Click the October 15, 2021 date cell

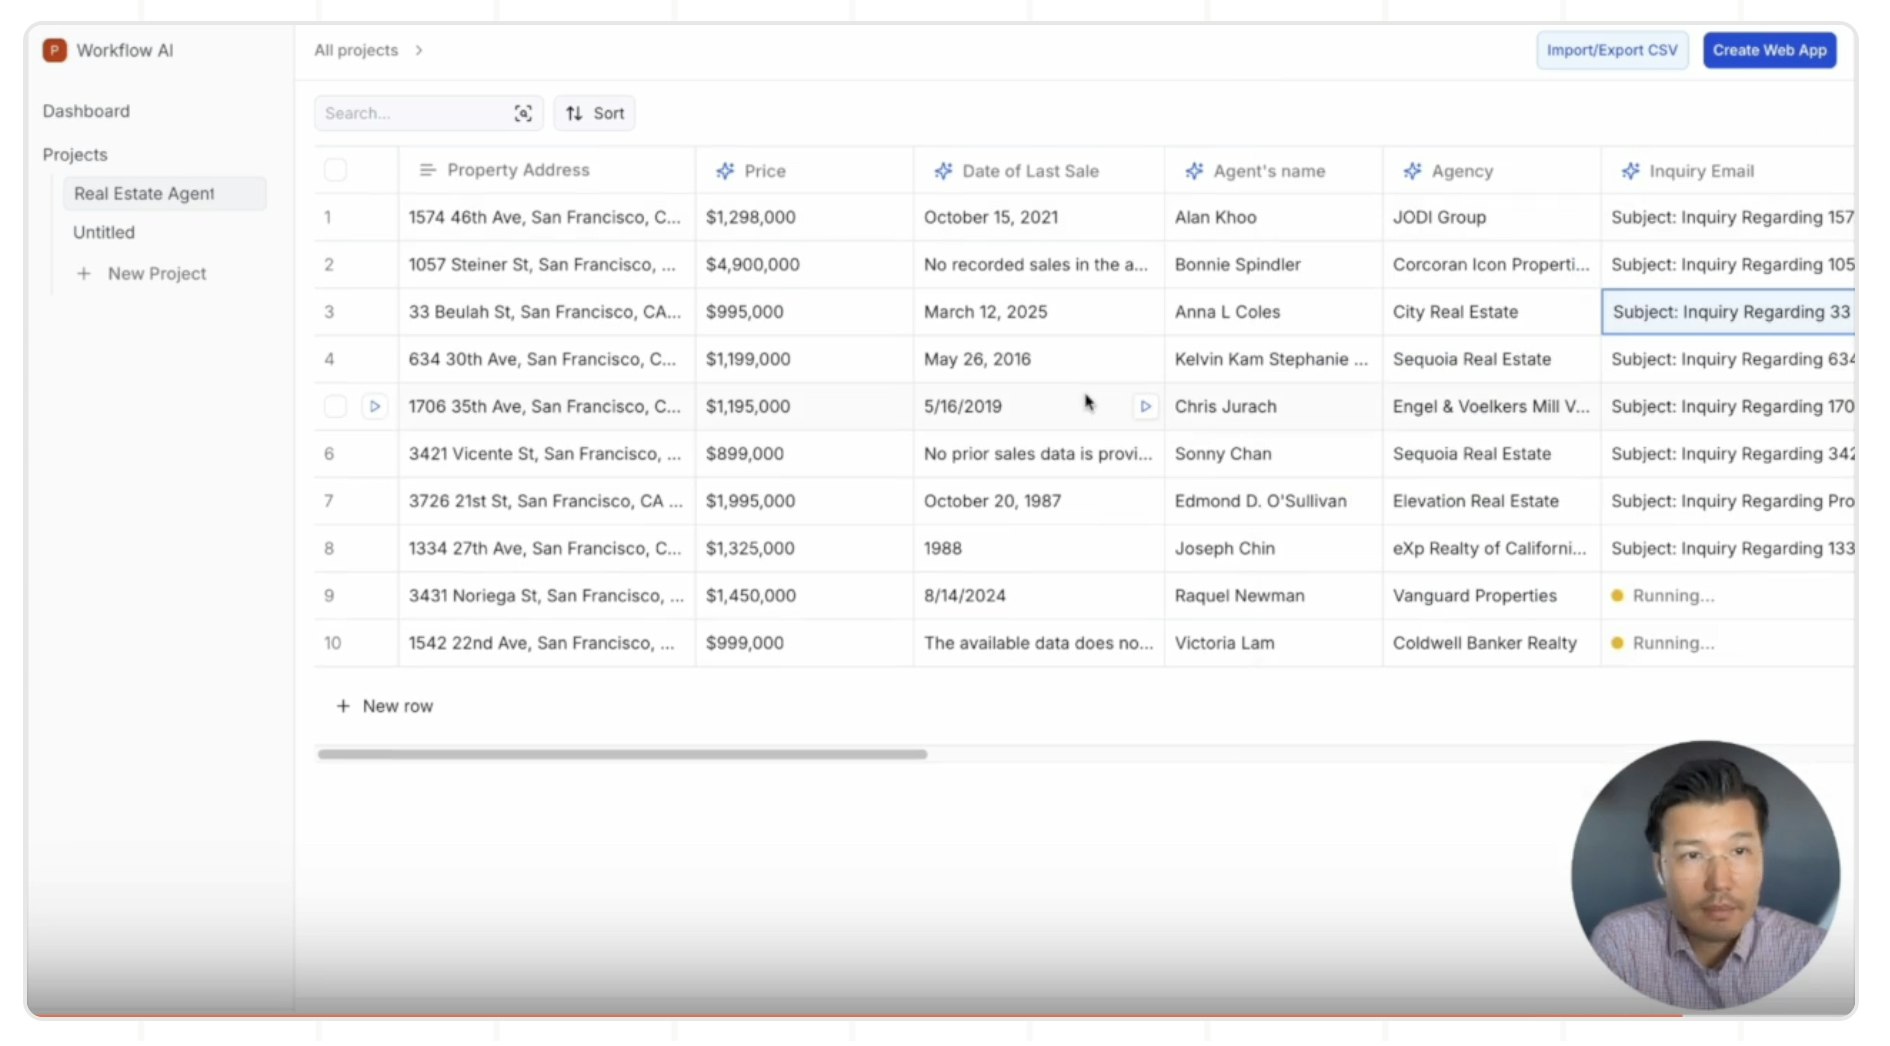tap(1039, 217)
